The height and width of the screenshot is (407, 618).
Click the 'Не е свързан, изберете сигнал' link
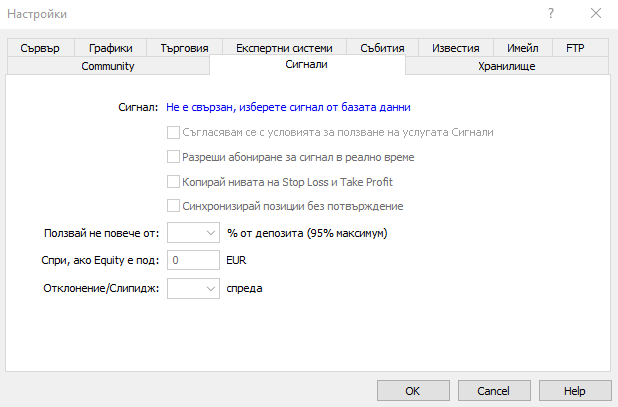tap(288, 107)
